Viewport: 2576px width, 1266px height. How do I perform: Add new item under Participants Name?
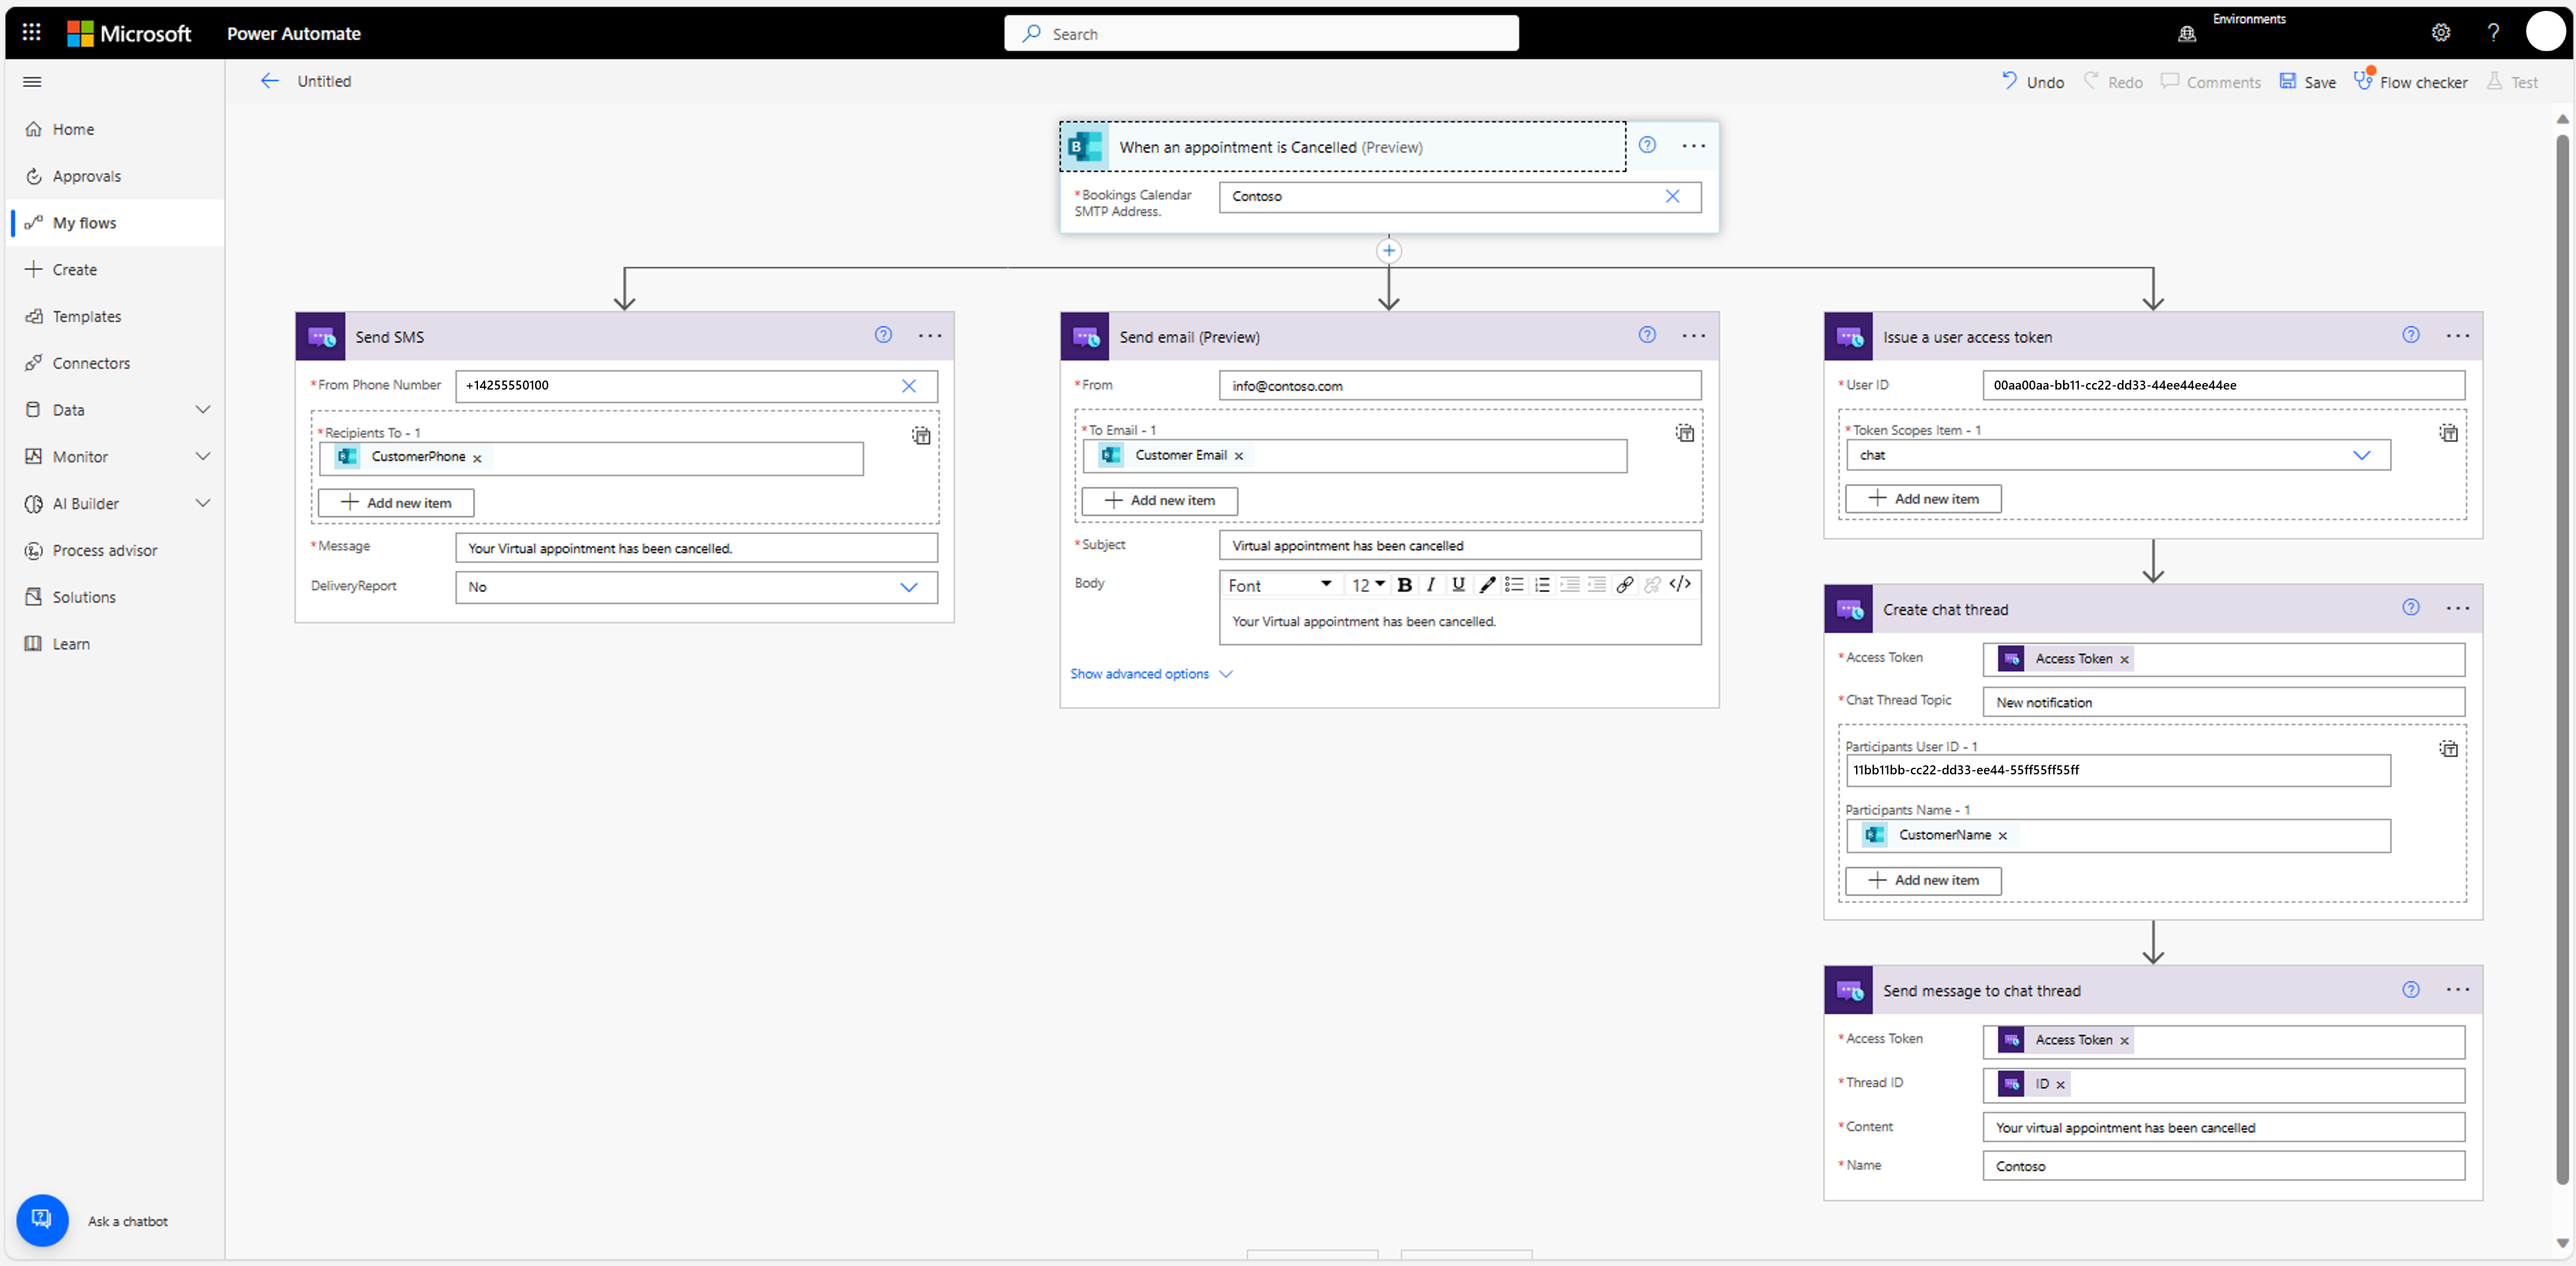[1923, 880]
